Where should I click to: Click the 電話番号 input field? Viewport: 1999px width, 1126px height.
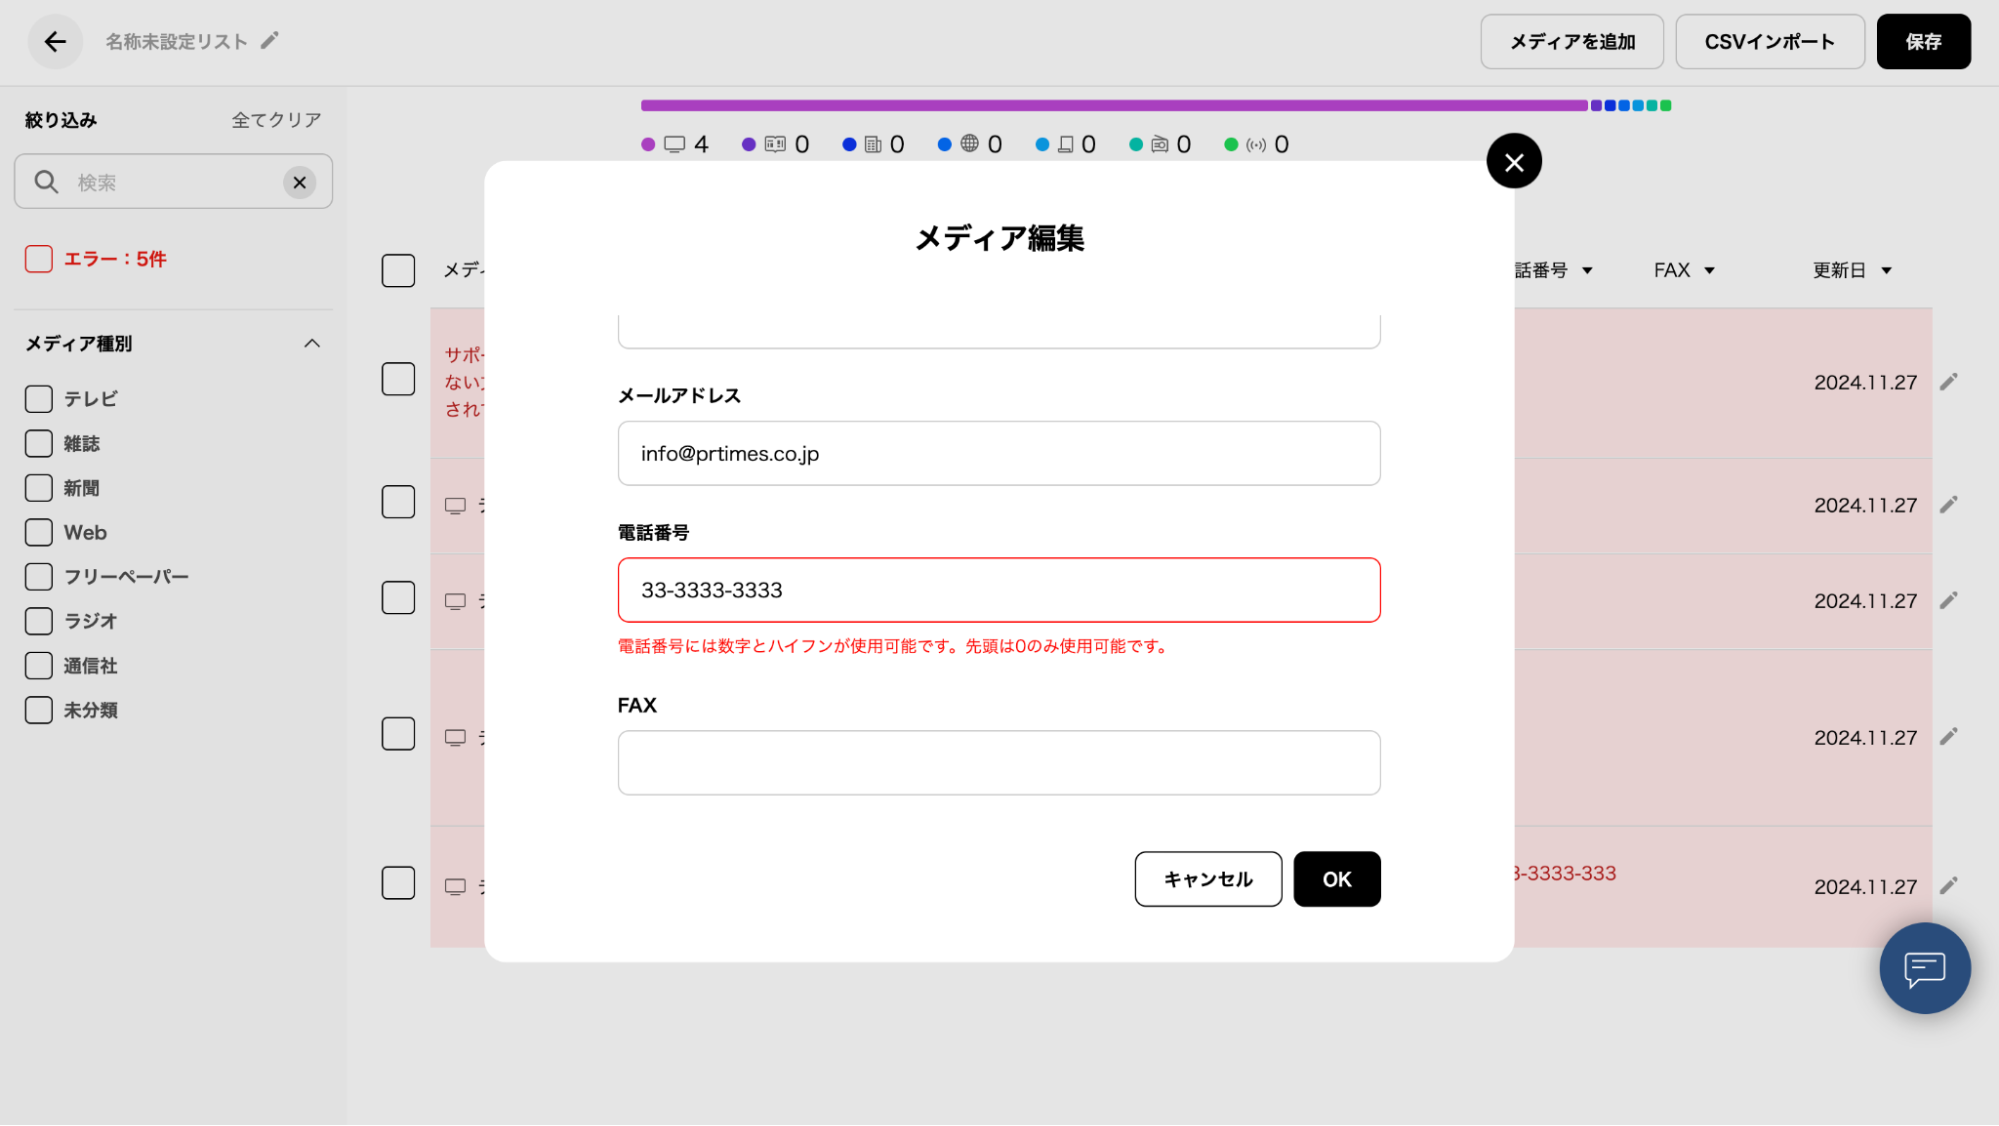pos(998,590)
